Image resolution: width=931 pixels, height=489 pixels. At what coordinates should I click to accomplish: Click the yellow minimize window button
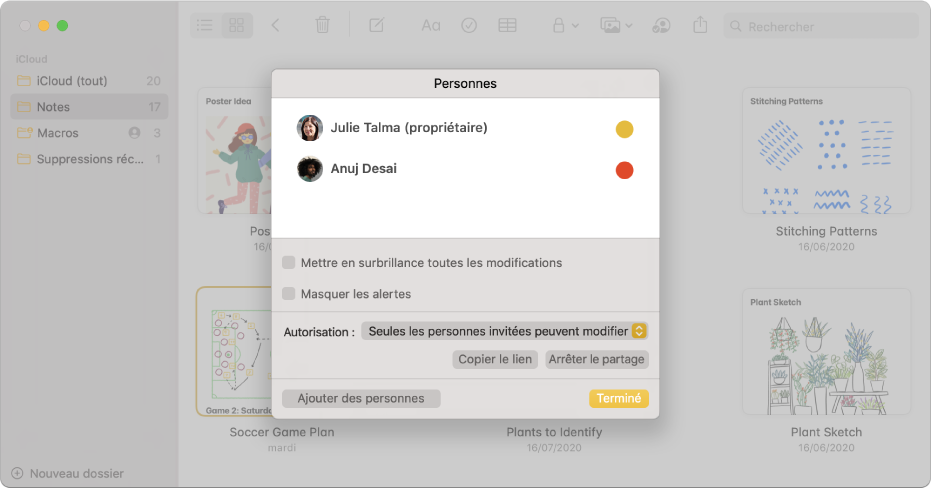pos(43,26)
